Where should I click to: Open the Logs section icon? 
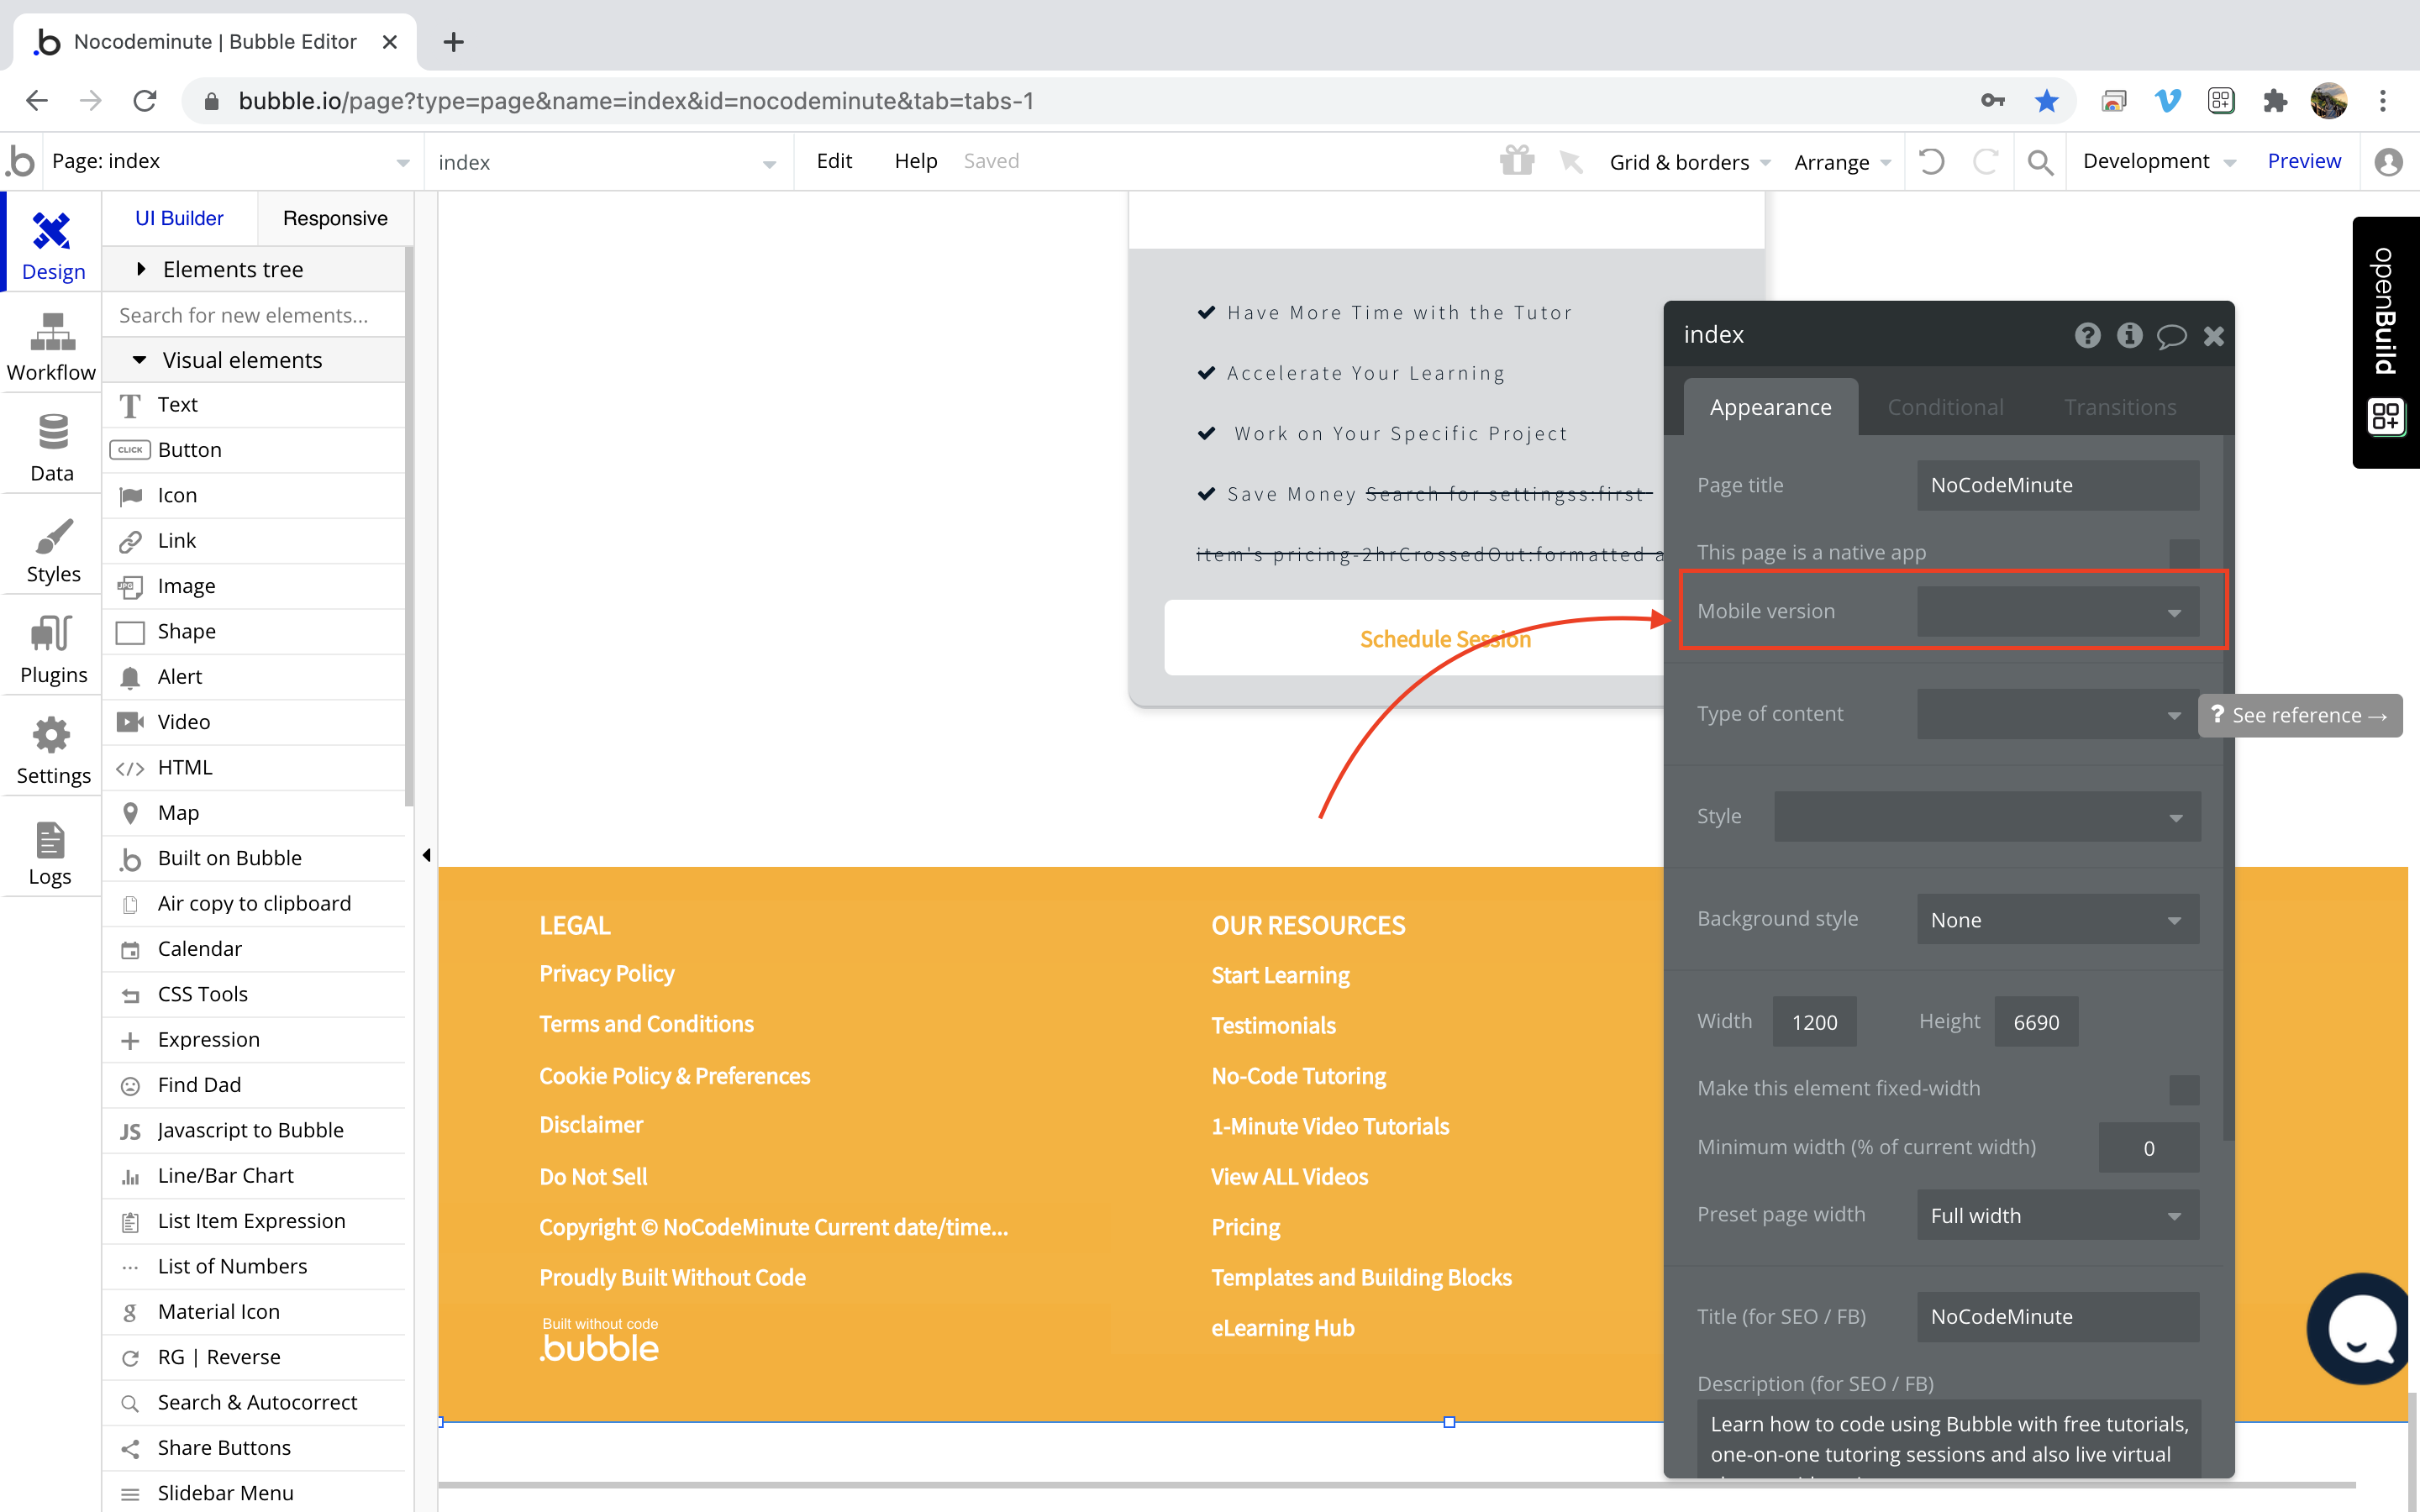pyautogui.click(x=50, y=840)
